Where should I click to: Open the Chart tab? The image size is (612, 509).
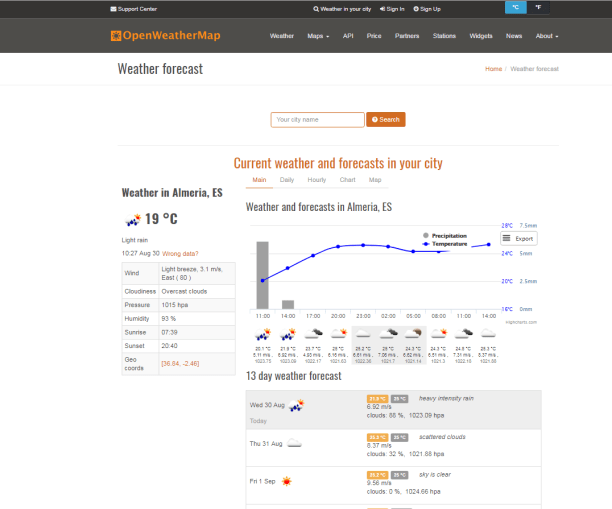click(347, 180)
